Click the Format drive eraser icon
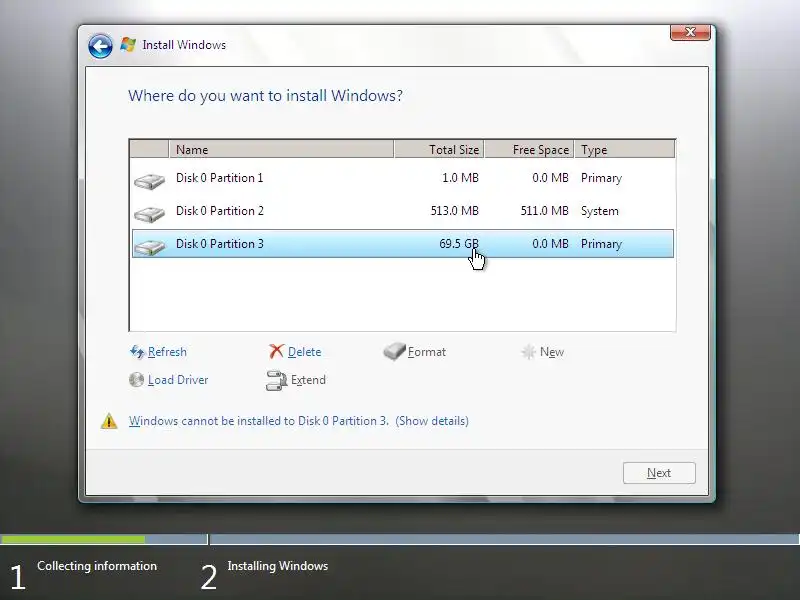The height and width of the screenshot is (600, 800). pyautogui.click(x=394, y=351)
